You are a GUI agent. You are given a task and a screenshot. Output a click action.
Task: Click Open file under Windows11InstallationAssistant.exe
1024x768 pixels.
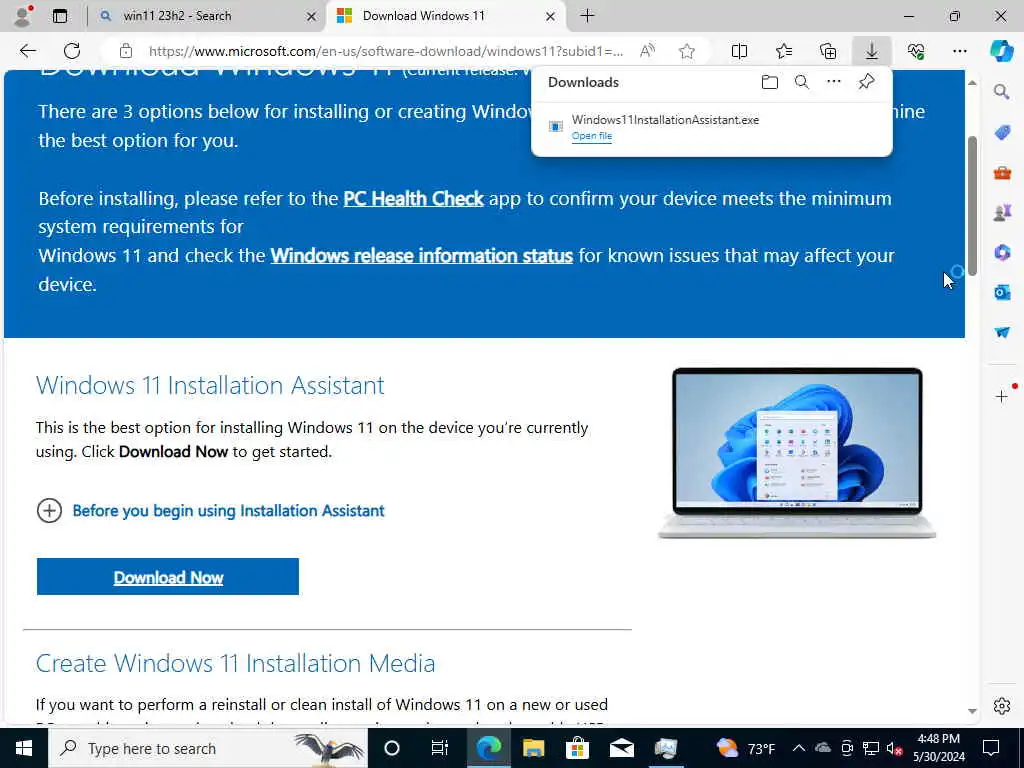click(x=592, y=136)
